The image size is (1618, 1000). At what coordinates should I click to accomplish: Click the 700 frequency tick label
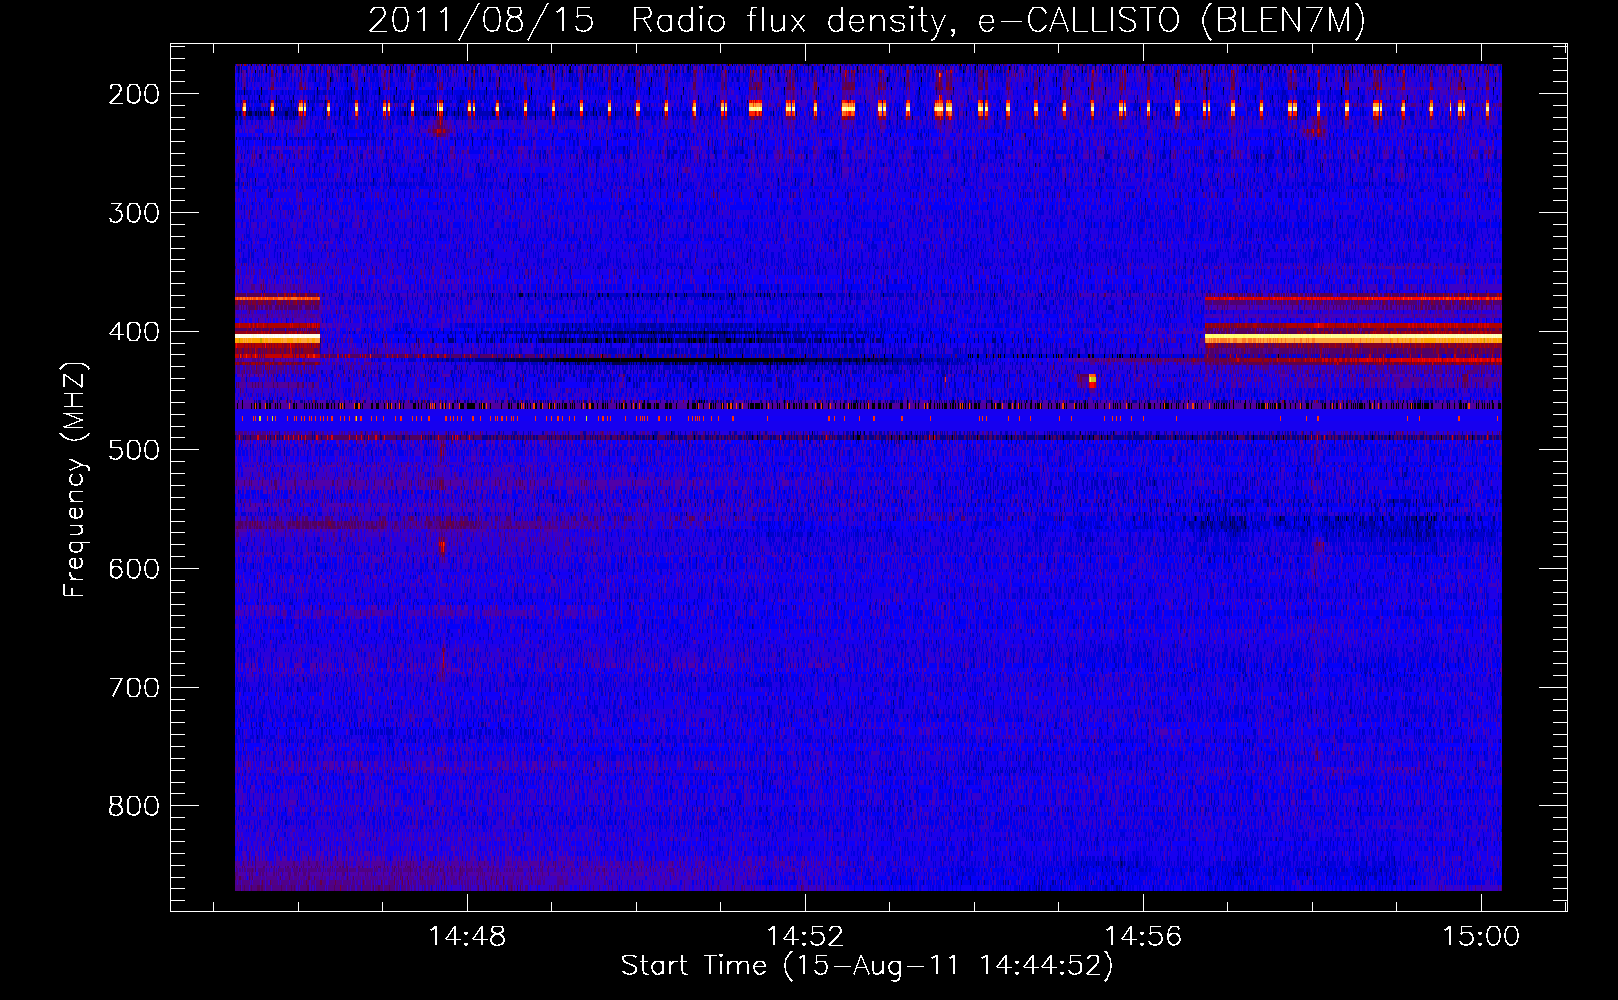pos(134,688)
